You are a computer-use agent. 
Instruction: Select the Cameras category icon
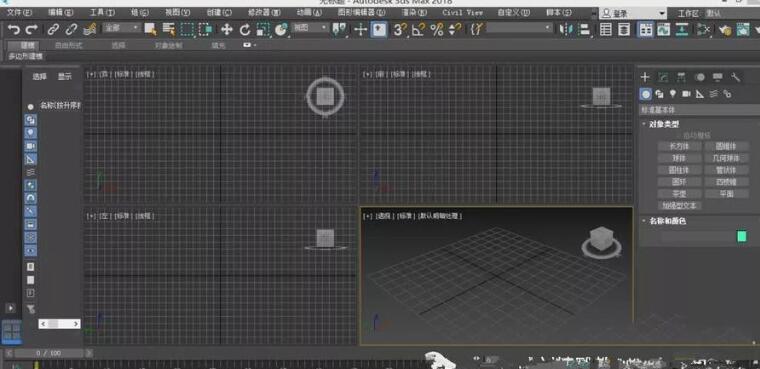[686, 94]
